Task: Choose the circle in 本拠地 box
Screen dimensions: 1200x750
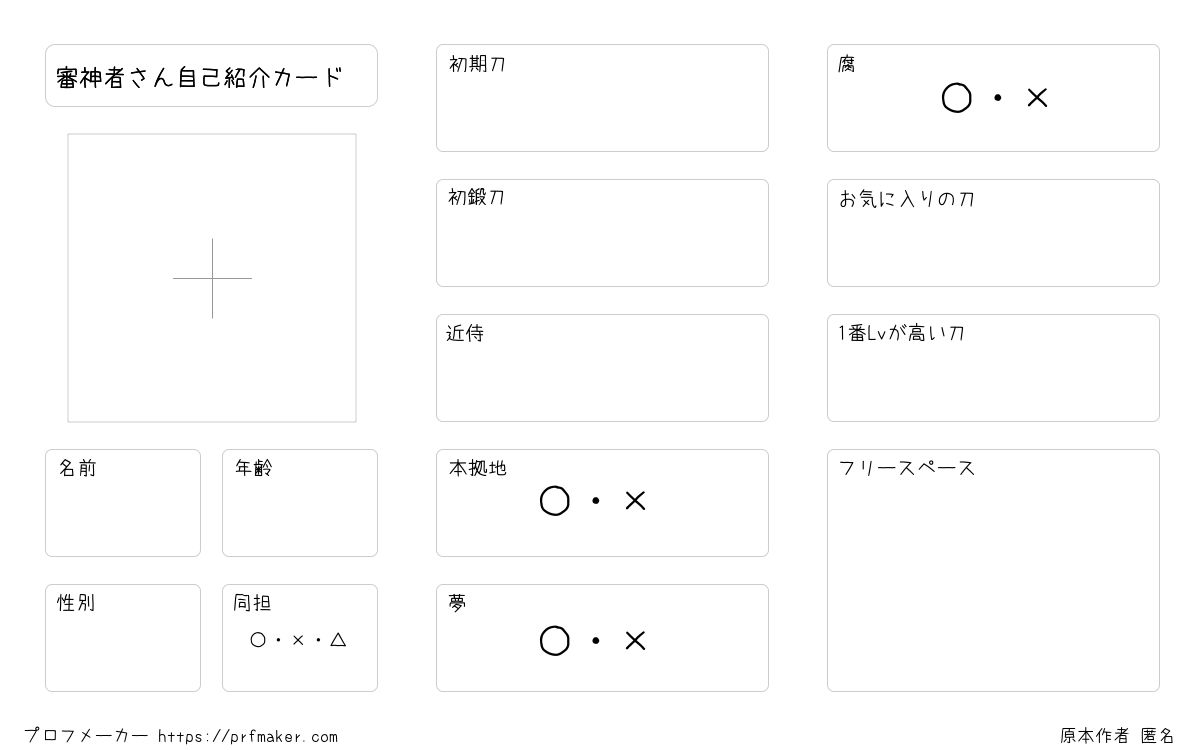Action: pos(555,501)
